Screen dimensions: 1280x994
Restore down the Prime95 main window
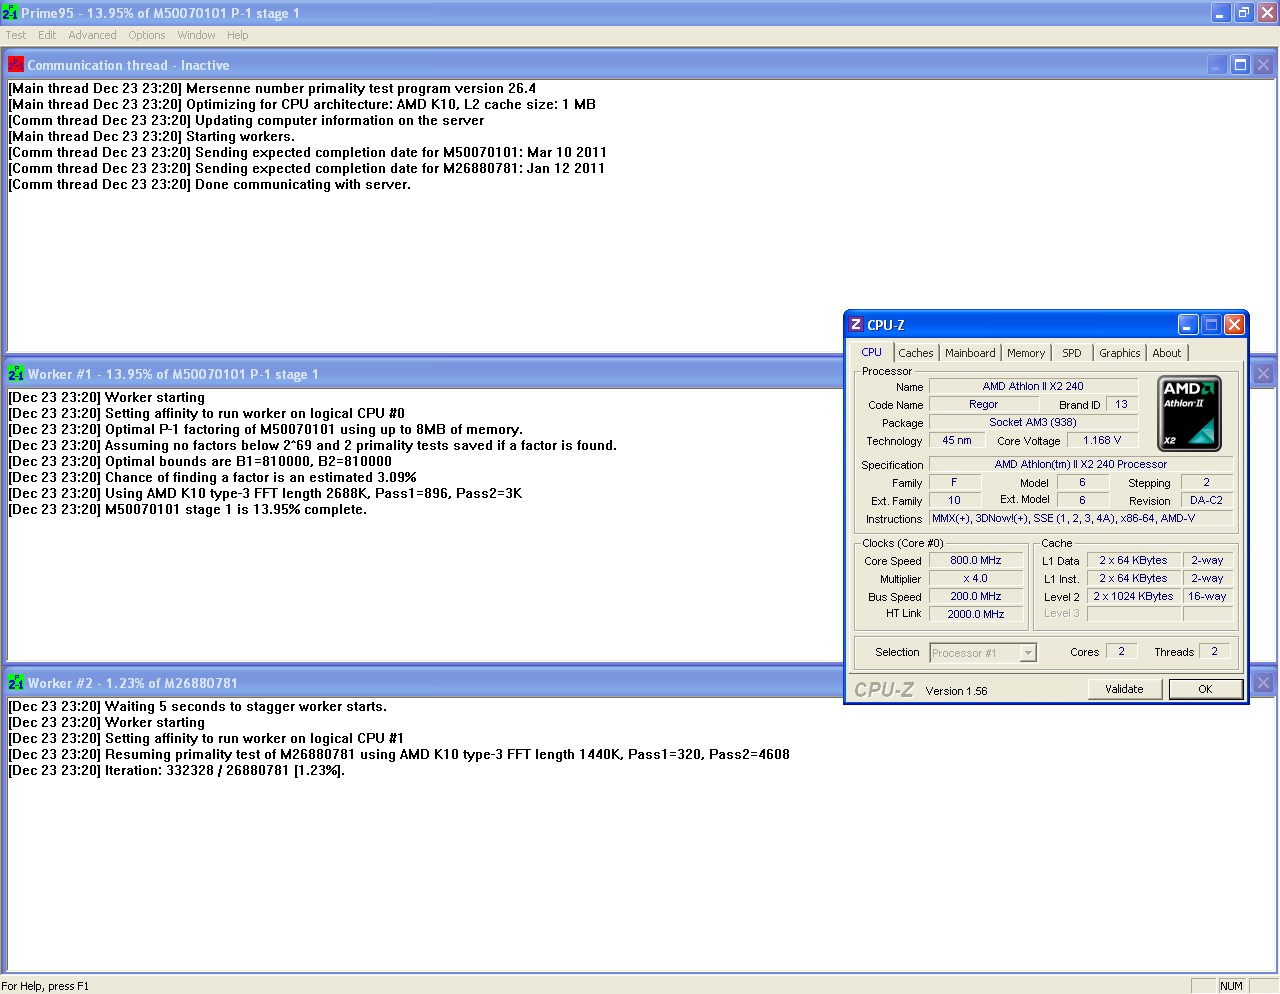point(1244,13)
